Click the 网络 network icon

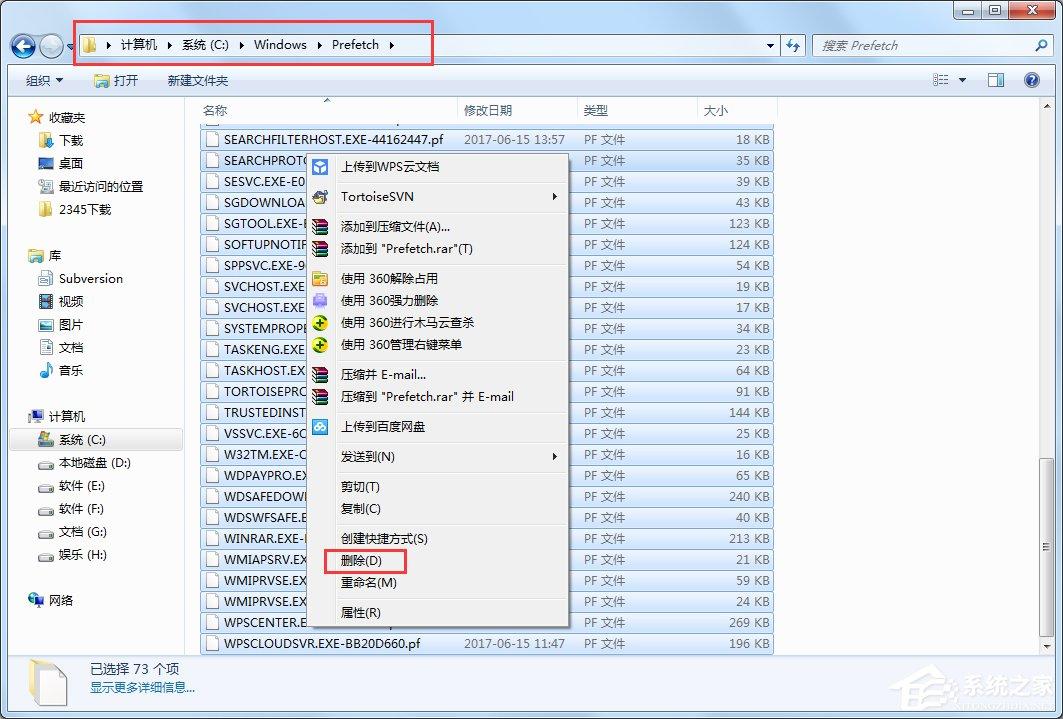(x=36, y=600)
